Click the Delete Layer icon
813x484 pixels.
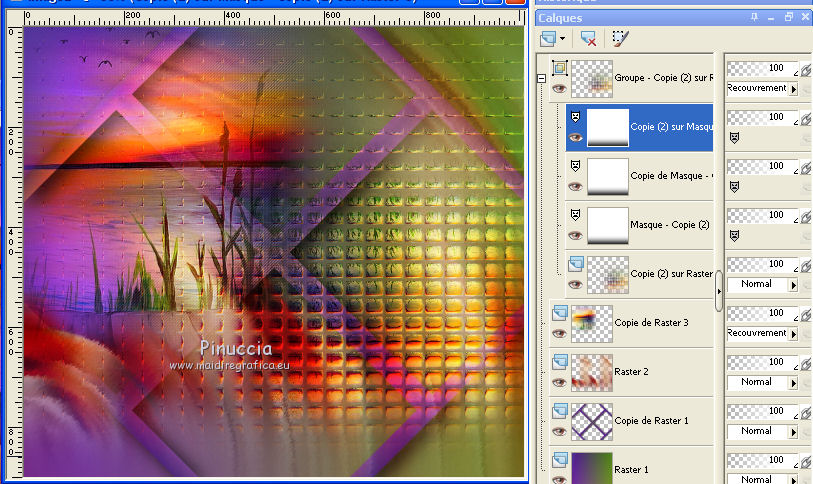point(588,39)
